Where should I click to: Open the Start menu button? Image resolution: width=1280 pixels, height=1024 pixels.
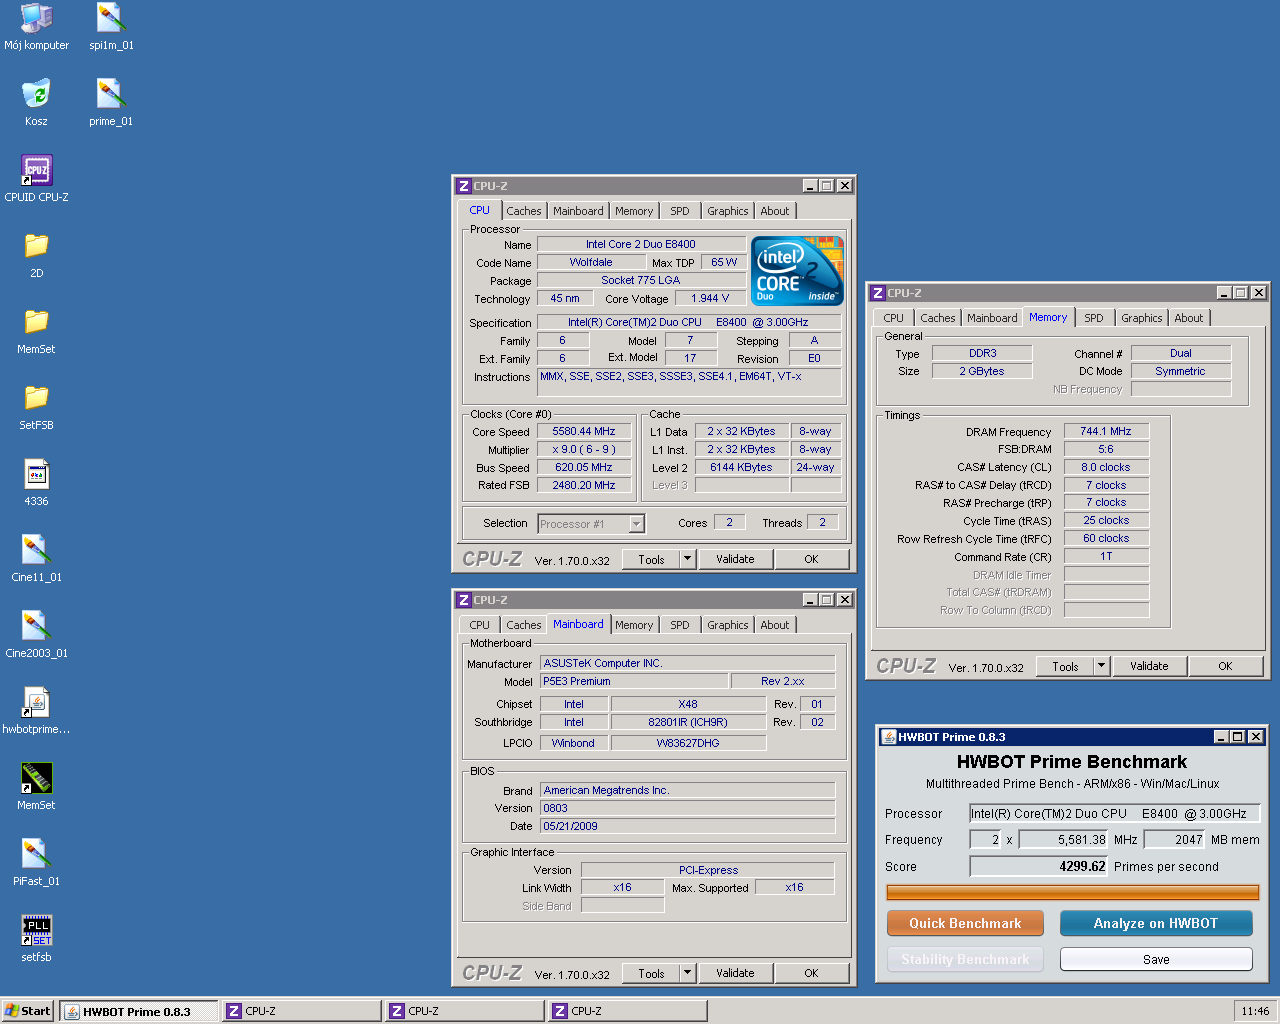[x=28, y=1011]
